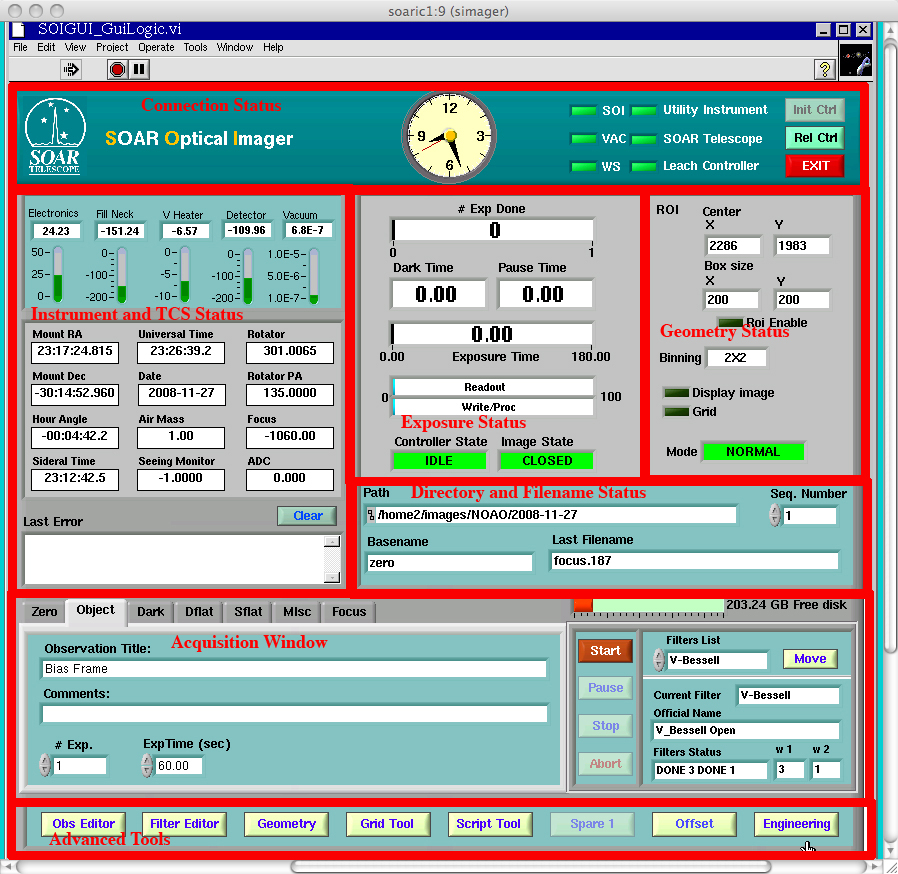898x874 pixels.
Task: Click the Leach Controller LED indicator
Action: [x=644, y=167]
